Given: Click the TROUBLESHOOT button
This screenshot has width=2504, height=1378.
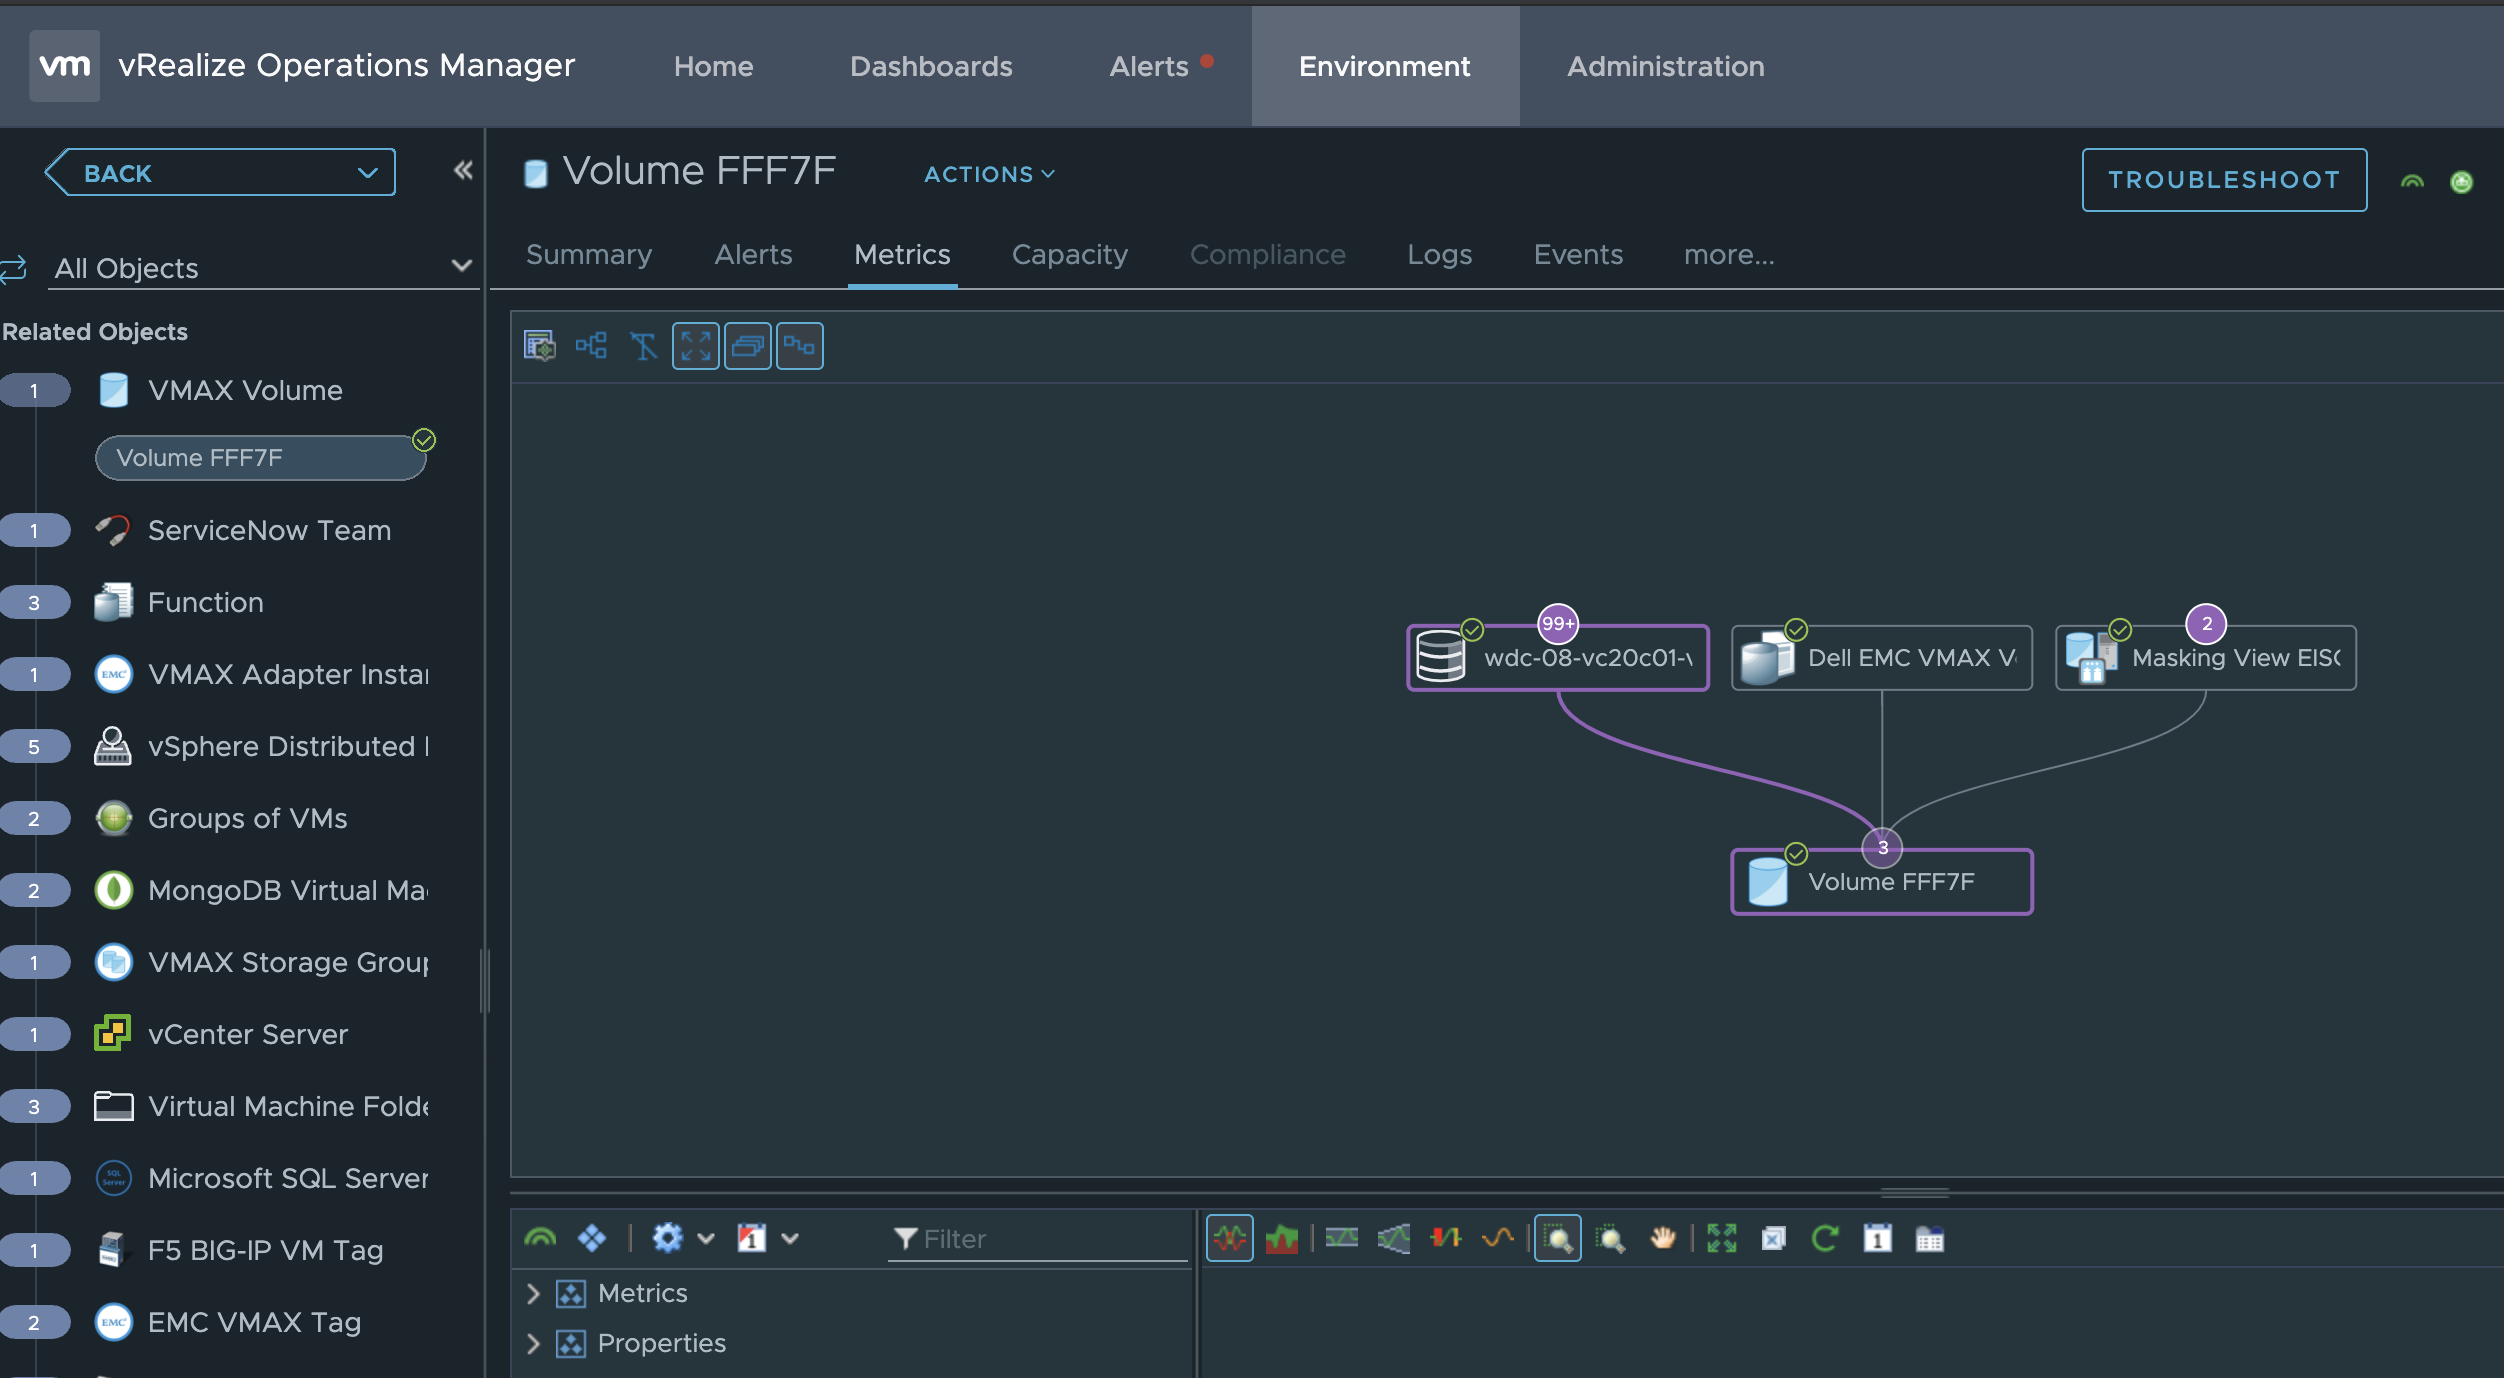Looking at the screenshot, I should [x=2223, y=180].
